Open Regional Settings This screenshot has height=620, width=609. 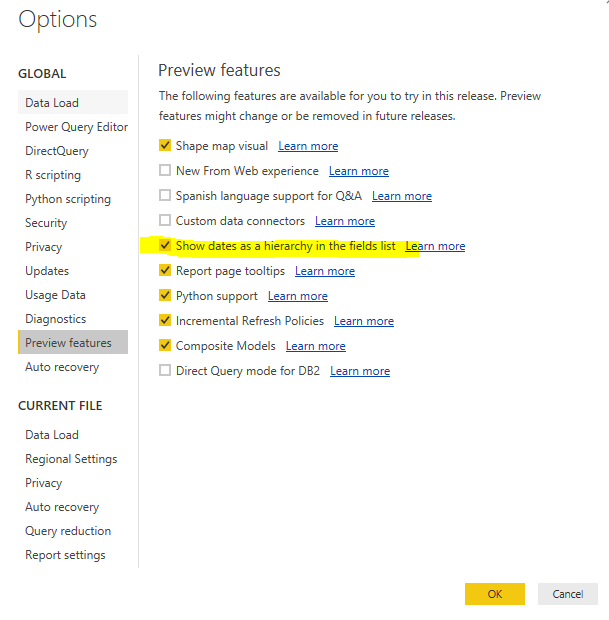coord(73,459)
